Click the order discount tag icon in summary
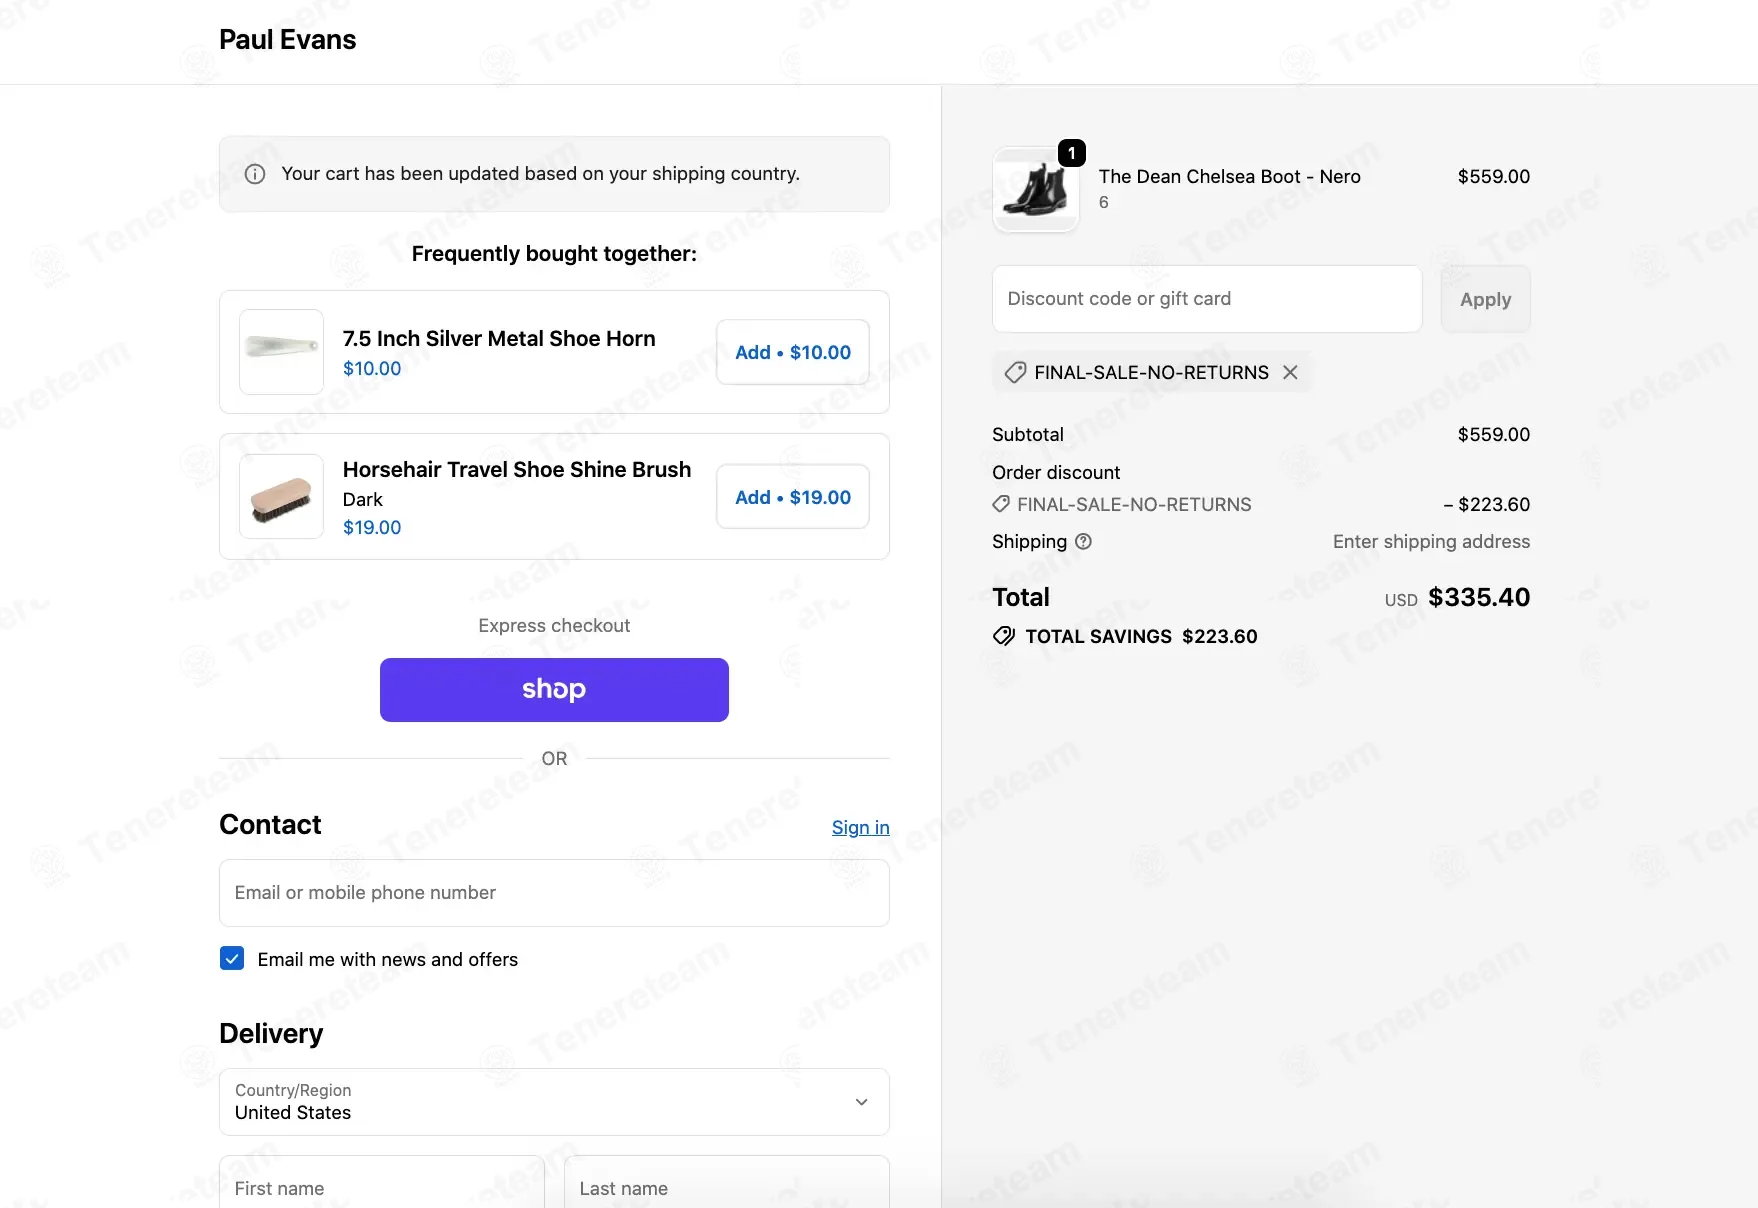This screenshot has width=1758, height=1208. pyautogui.click(x=1001, y=504)
